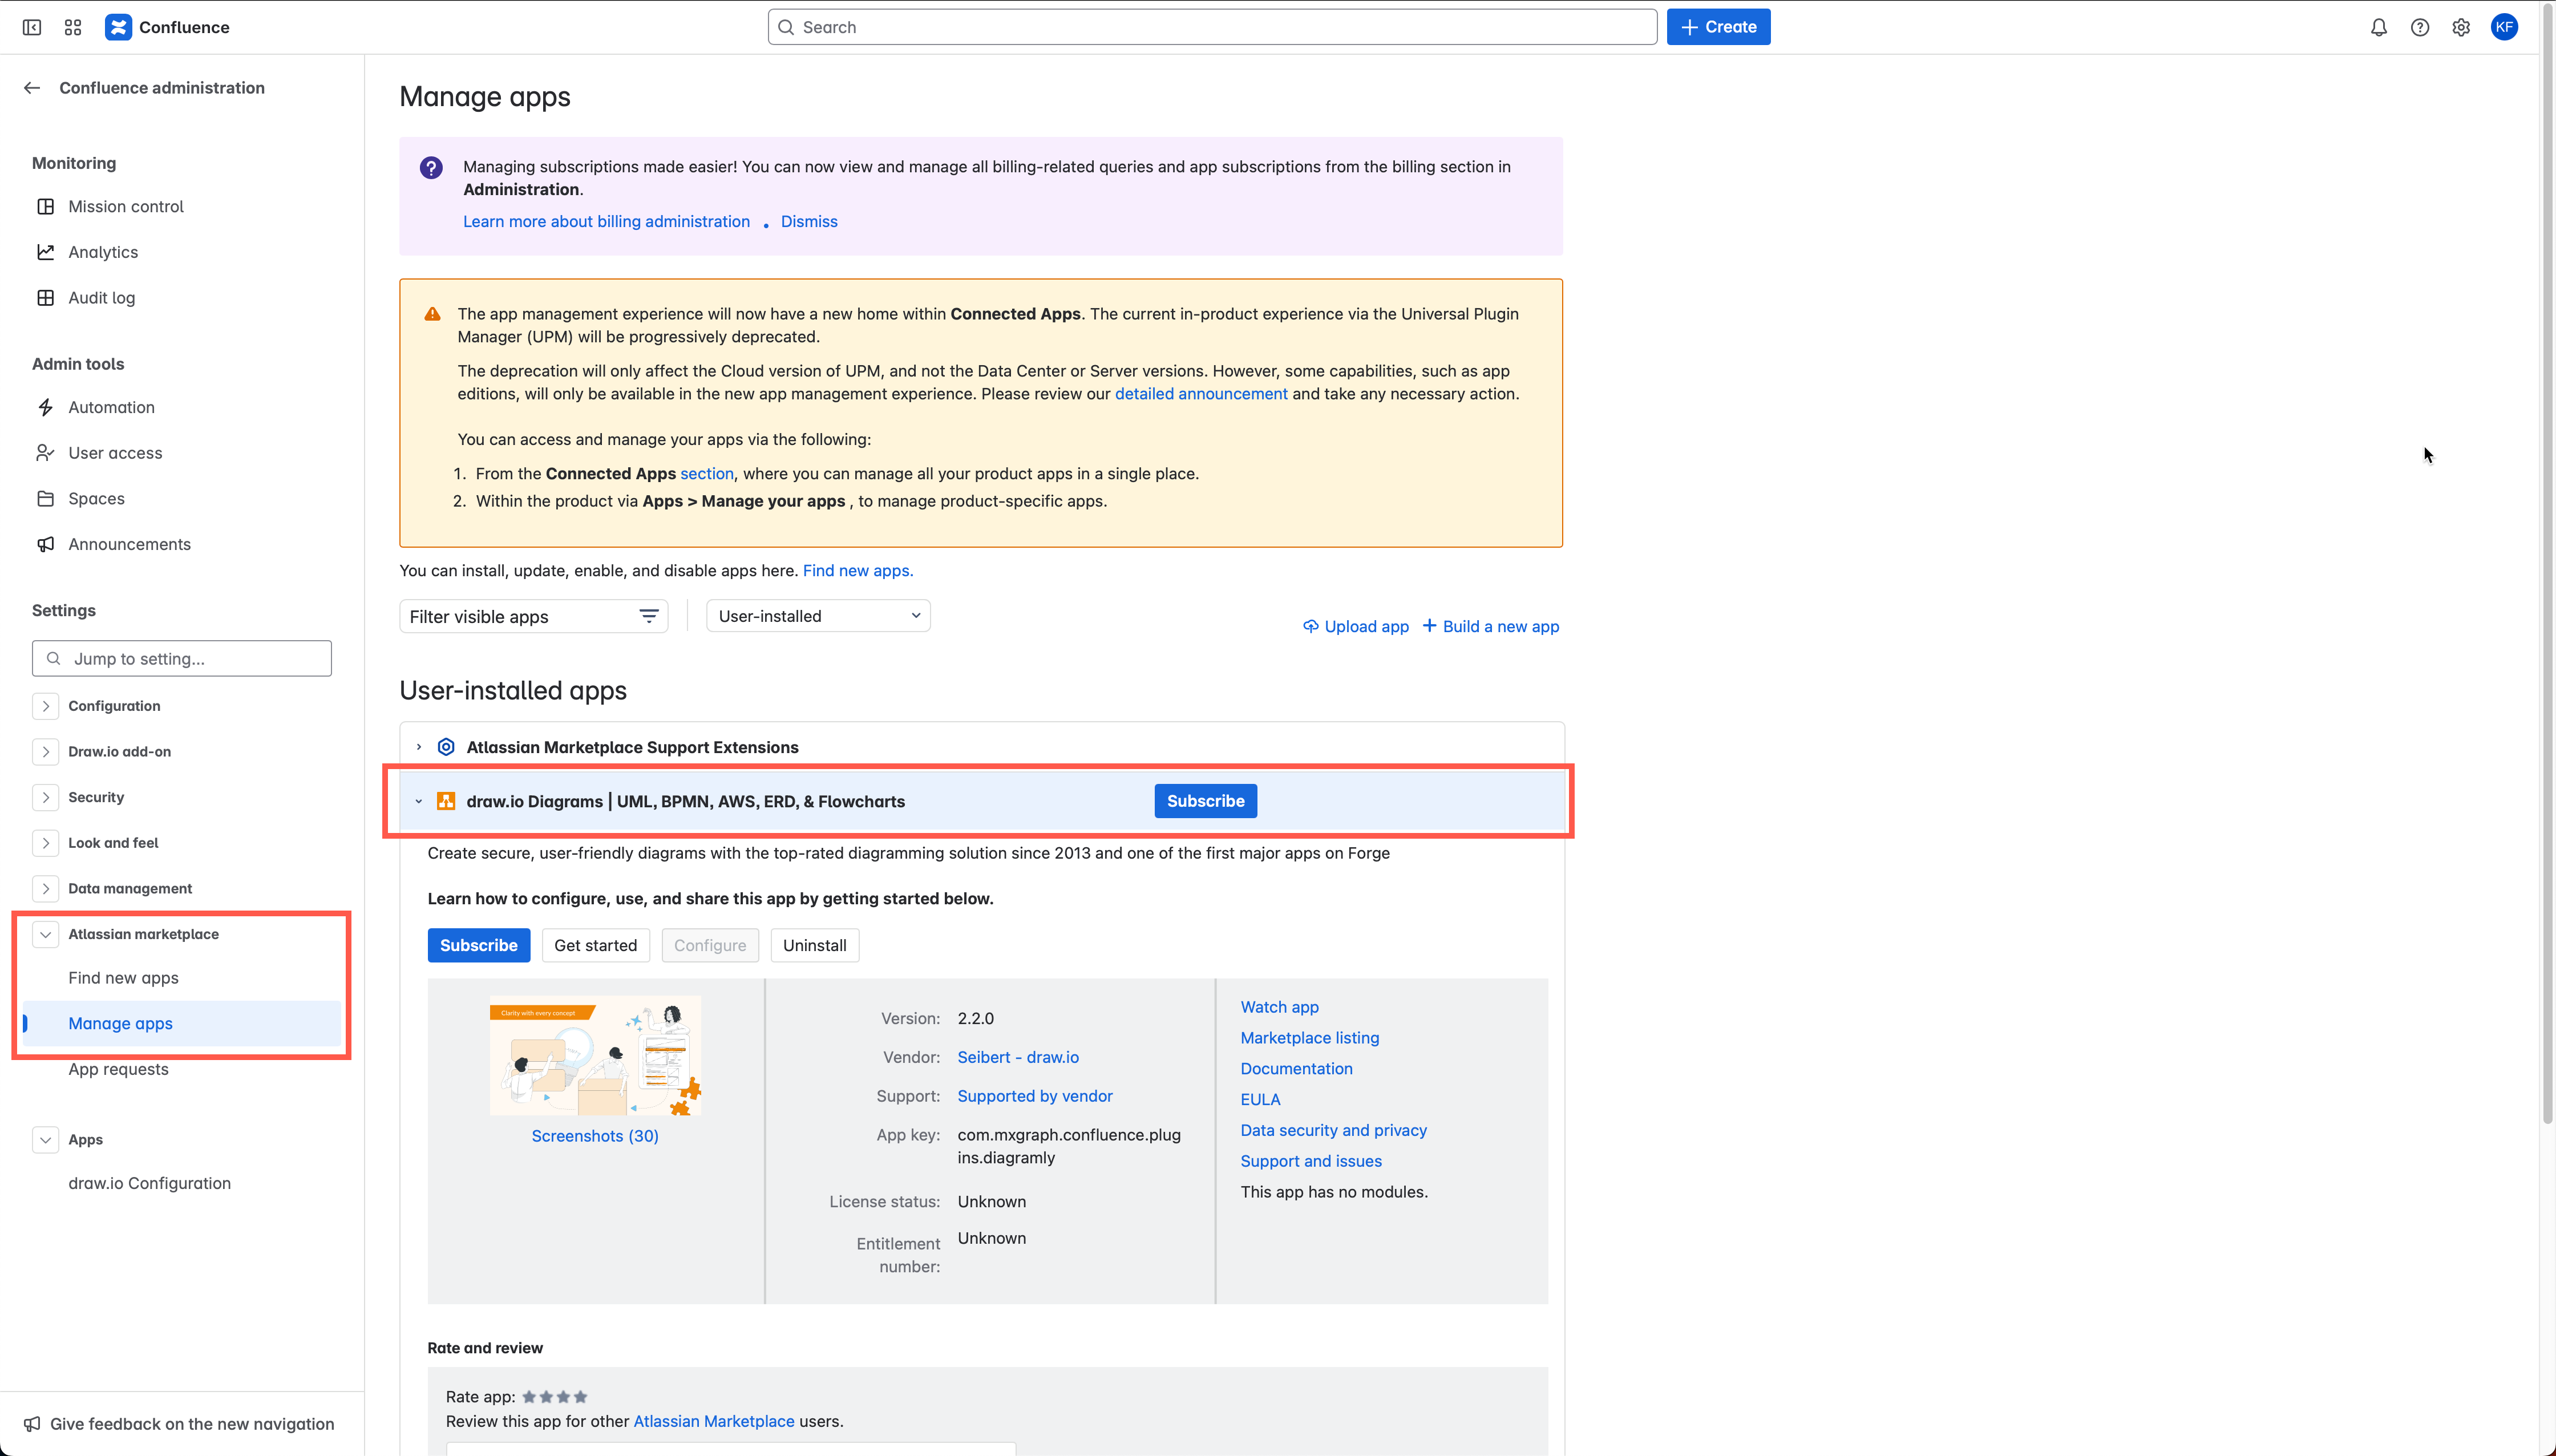Expand the Atlassian Marketplace Support Extensions row
Image resolution: width=2556 pixels, height=1456 pixels.
[419, 746]
